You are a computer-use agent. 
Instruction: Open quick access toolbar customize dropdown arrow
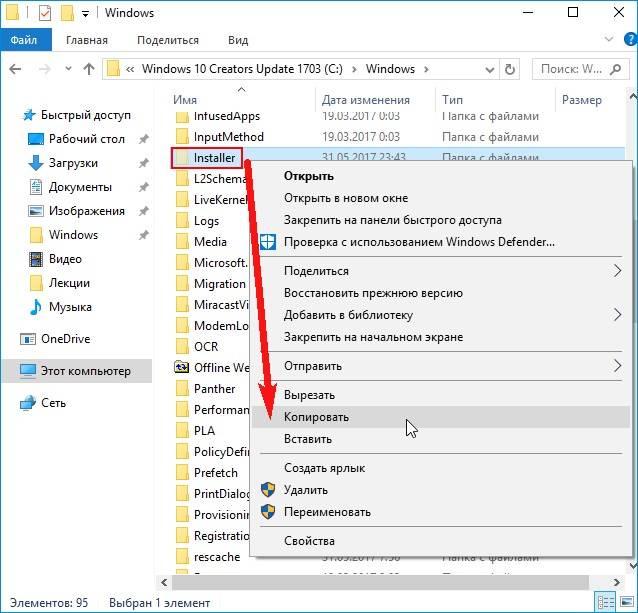point(85,13)
